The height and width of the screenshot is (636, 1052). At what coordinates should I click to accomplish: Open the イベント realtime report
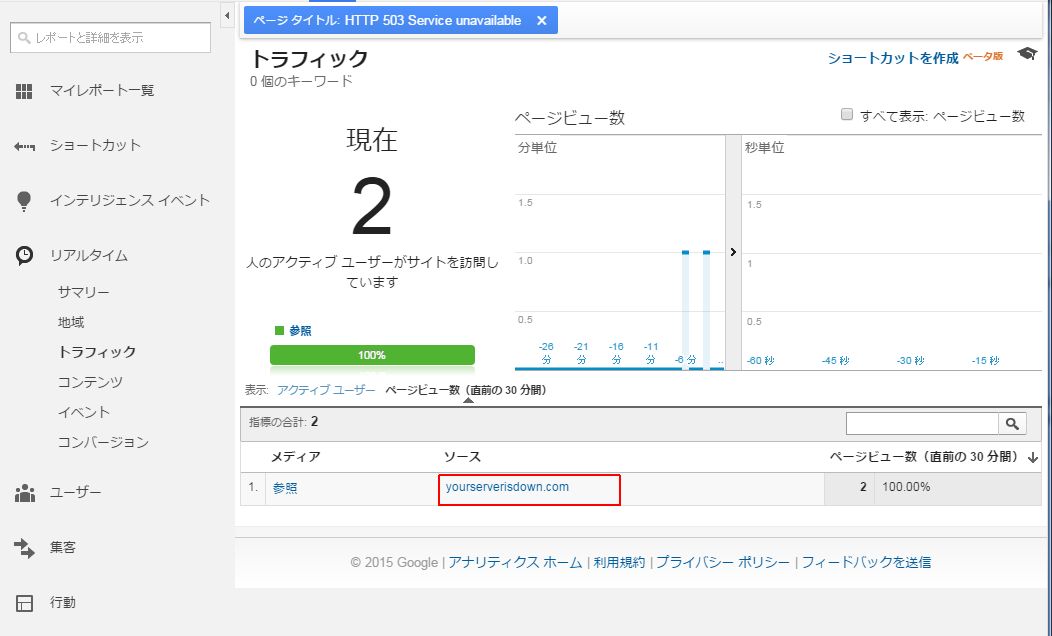tap(83, 412)
